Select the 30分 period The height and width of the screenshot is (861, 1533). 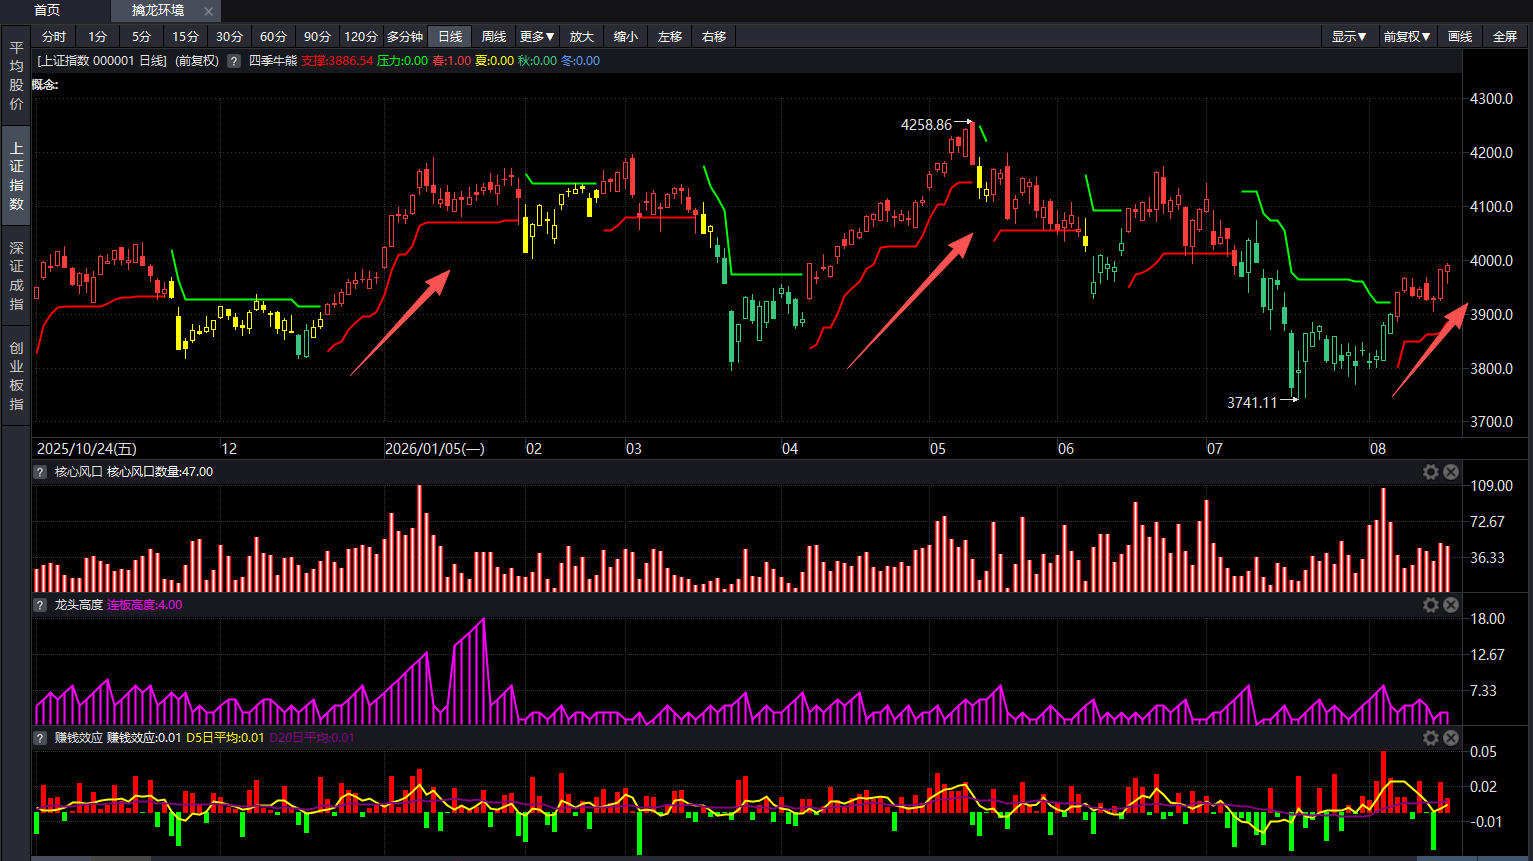point(230,36)
